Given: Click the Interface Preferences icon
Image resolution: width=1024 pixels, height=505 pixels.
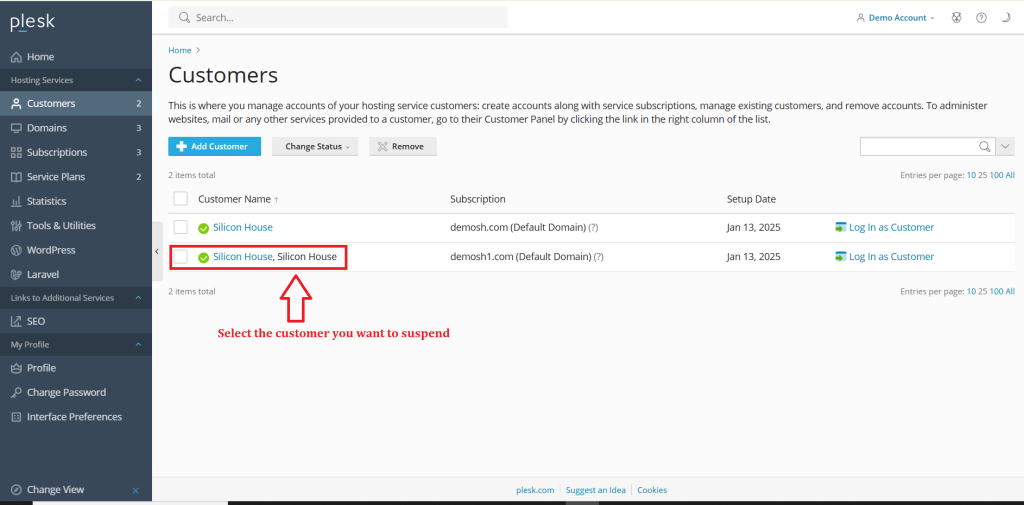Looking at the screenshot, I should 16,417.
